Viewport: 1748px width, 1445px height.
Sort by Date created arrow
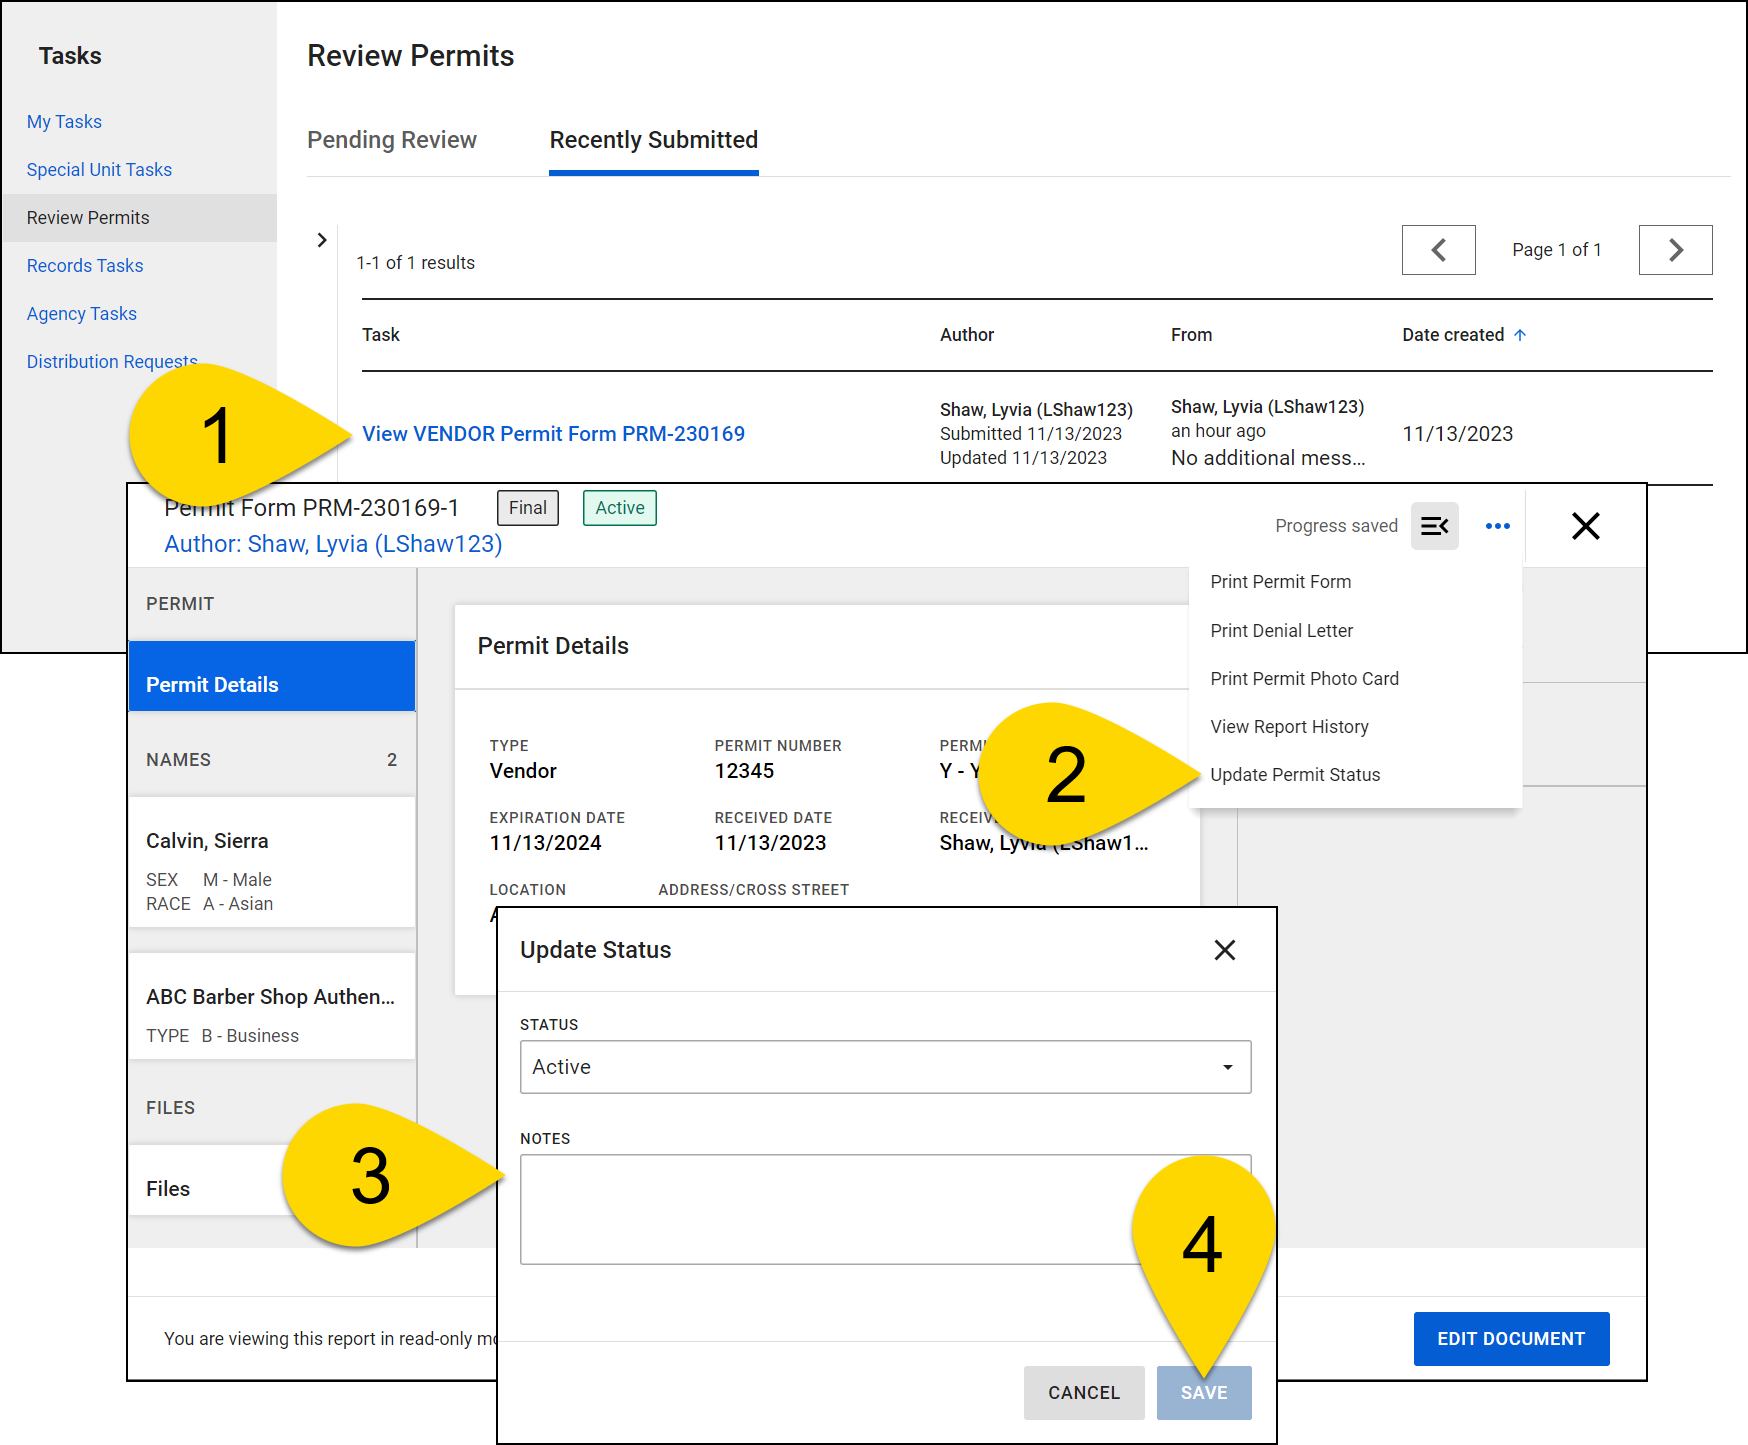(1520, 335)
